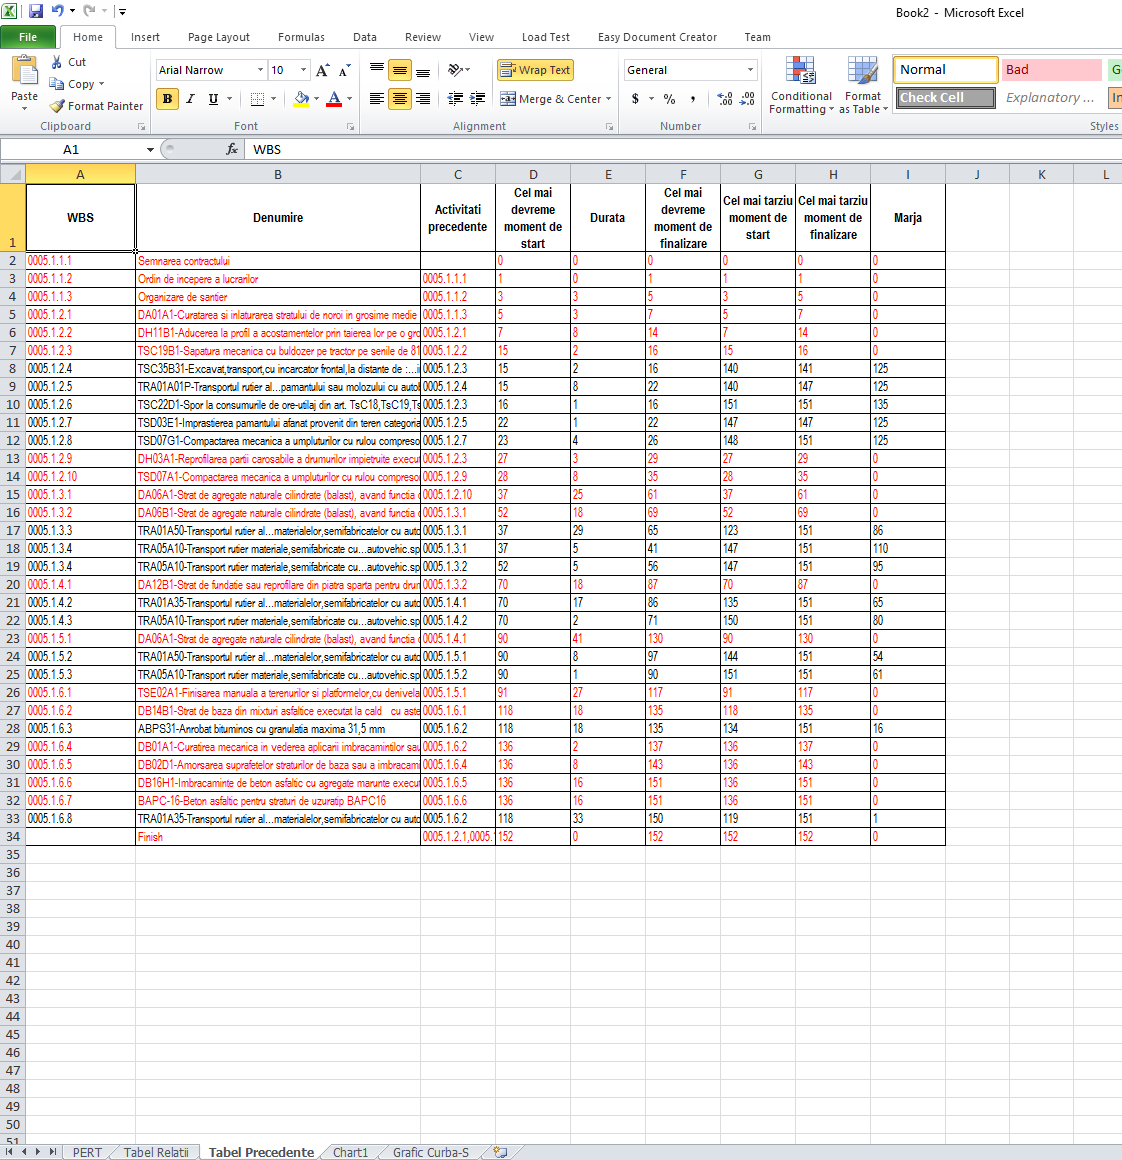Cut the selection with the scissors icon

56,62
